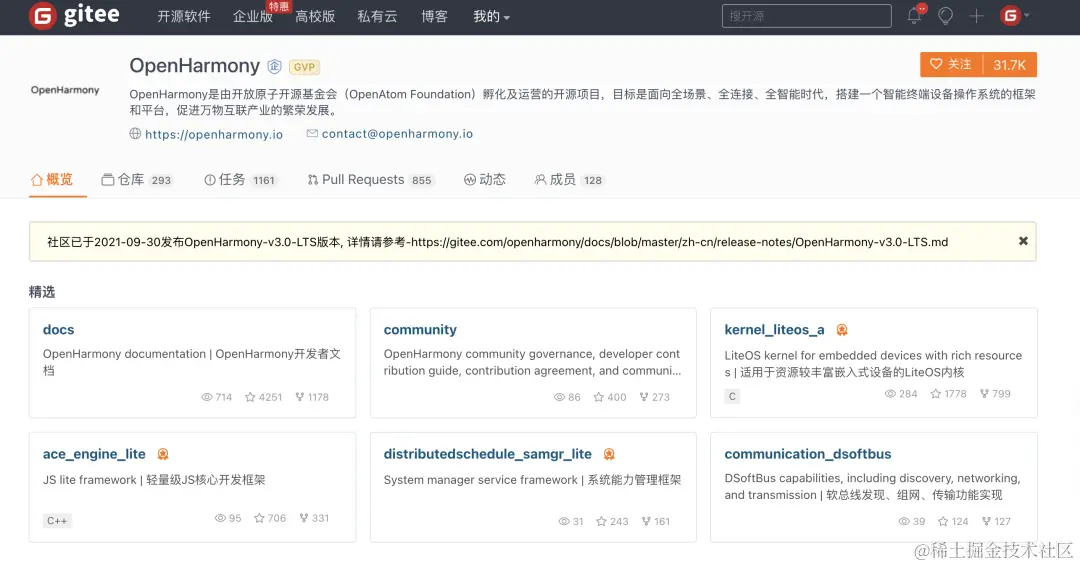Open the ace_engine_lite repository
1080x567 pixels.
94,454
